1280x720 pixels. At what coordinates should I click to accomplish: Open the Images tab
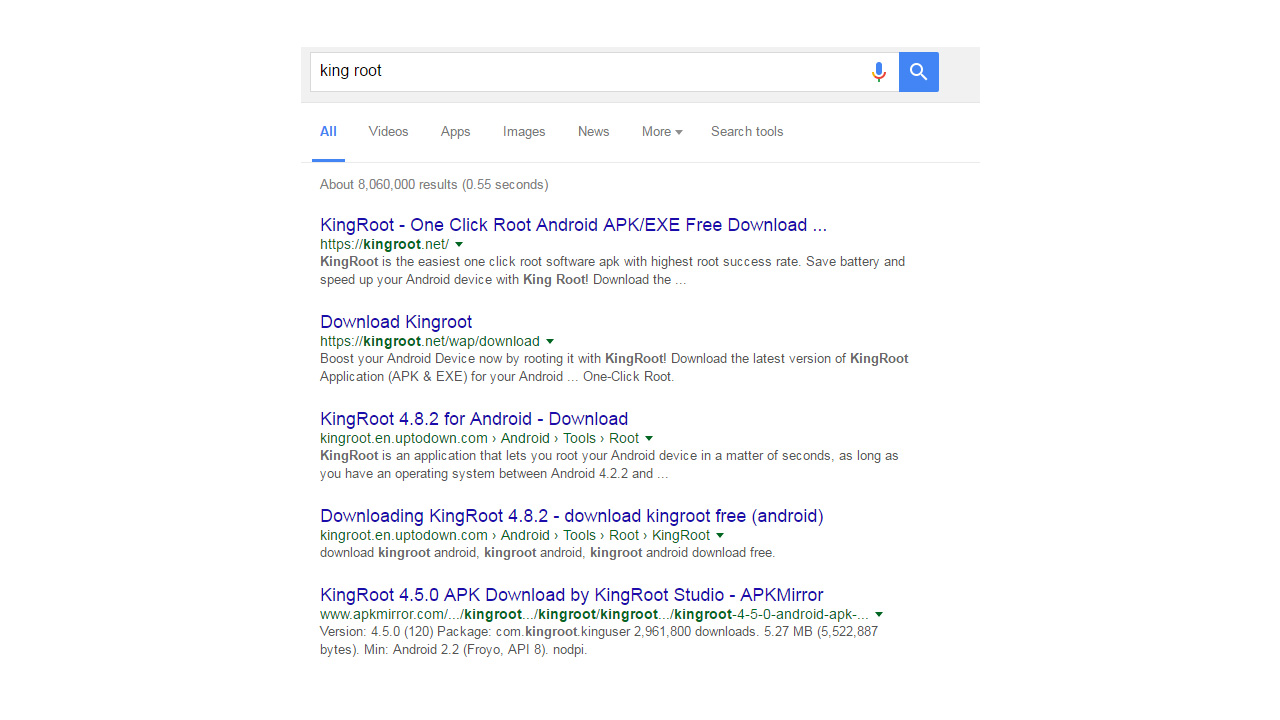pyautogui.click(x=524, y=132)
